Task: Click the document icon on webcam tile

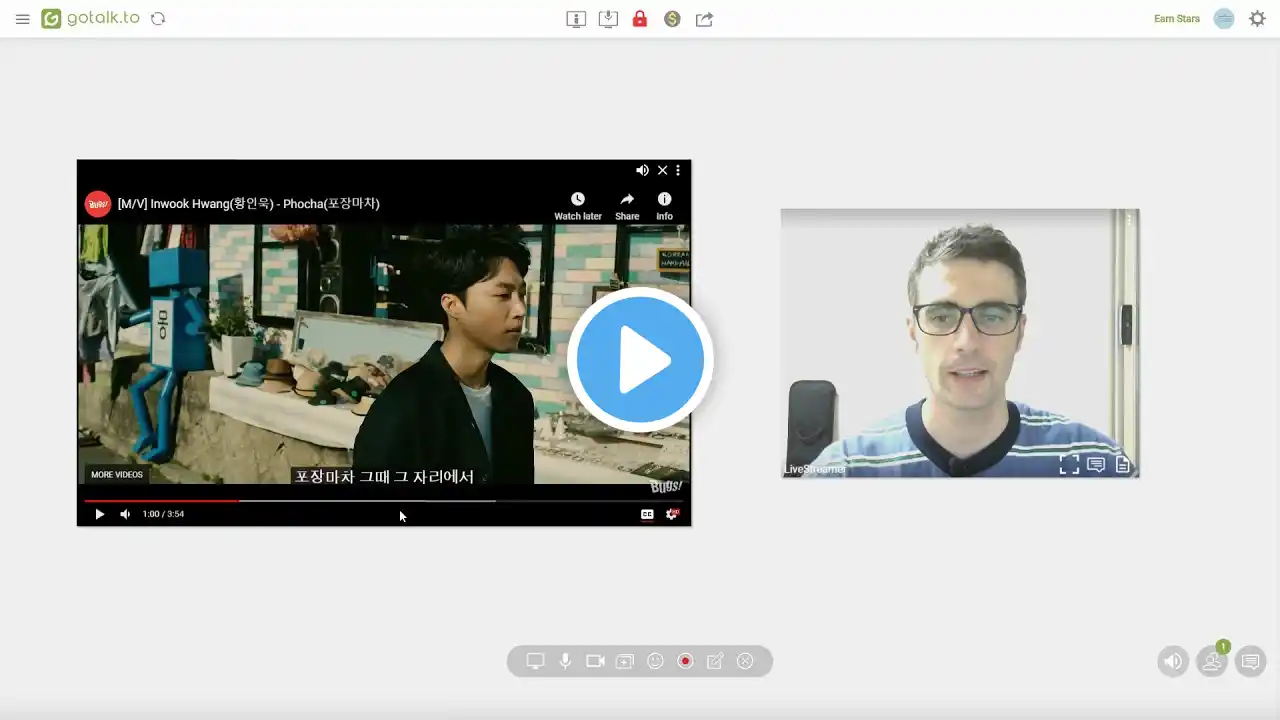Action: pyautogui.click(x=1123, y=465)
